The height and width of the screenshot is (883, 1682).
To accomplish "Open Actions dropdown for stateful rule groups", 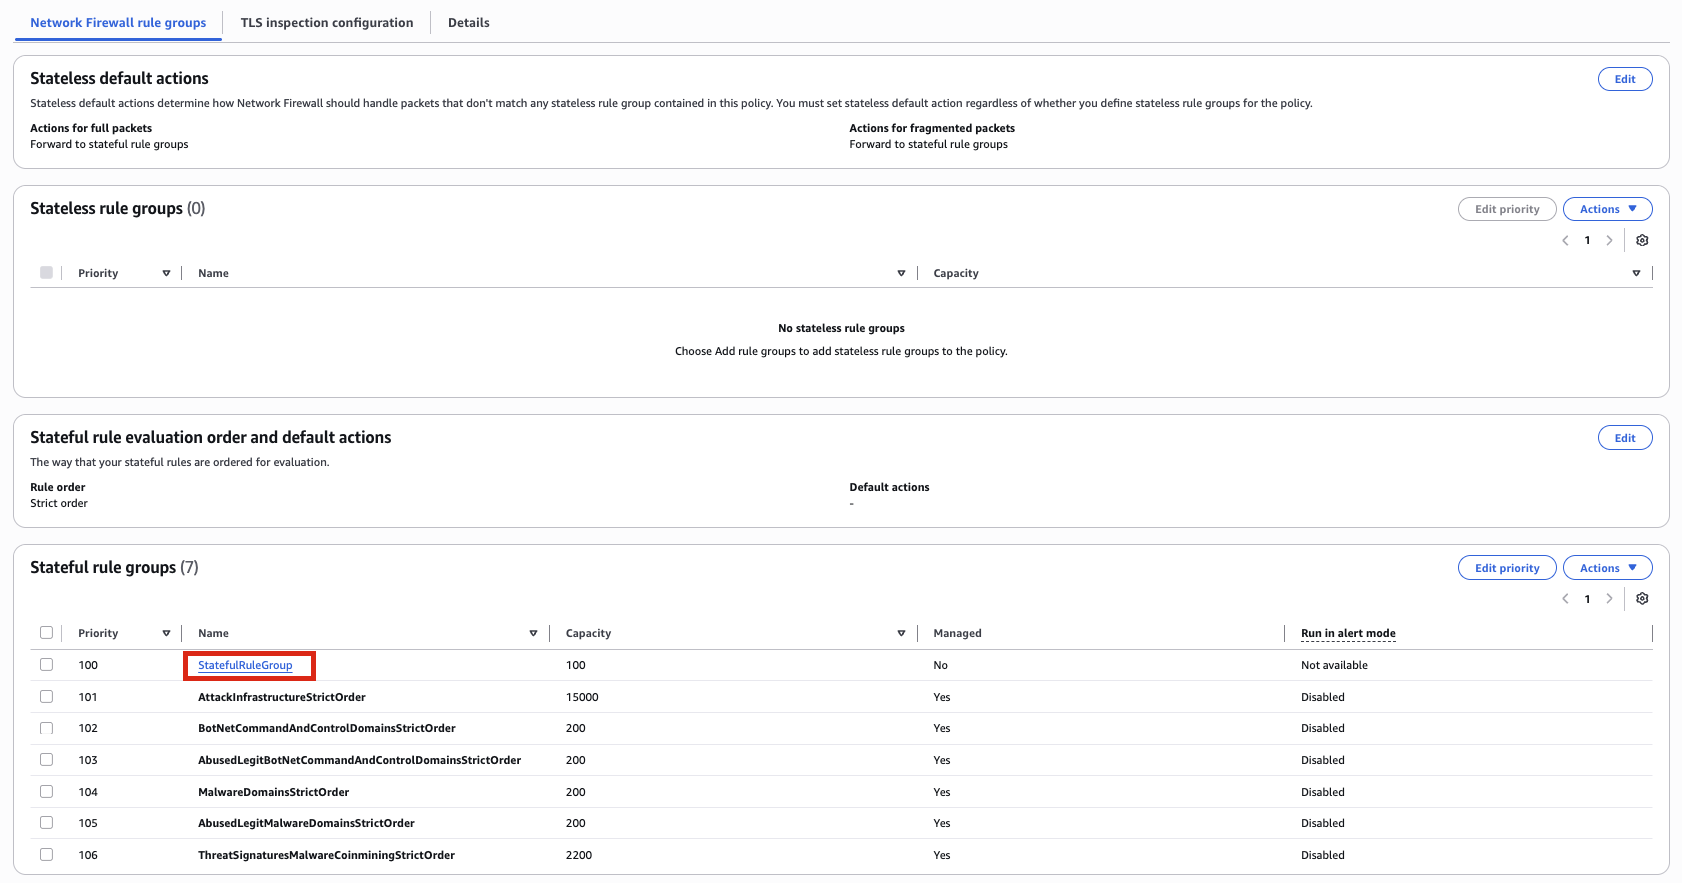I will pyautogui.click(x=1607, y=568).
